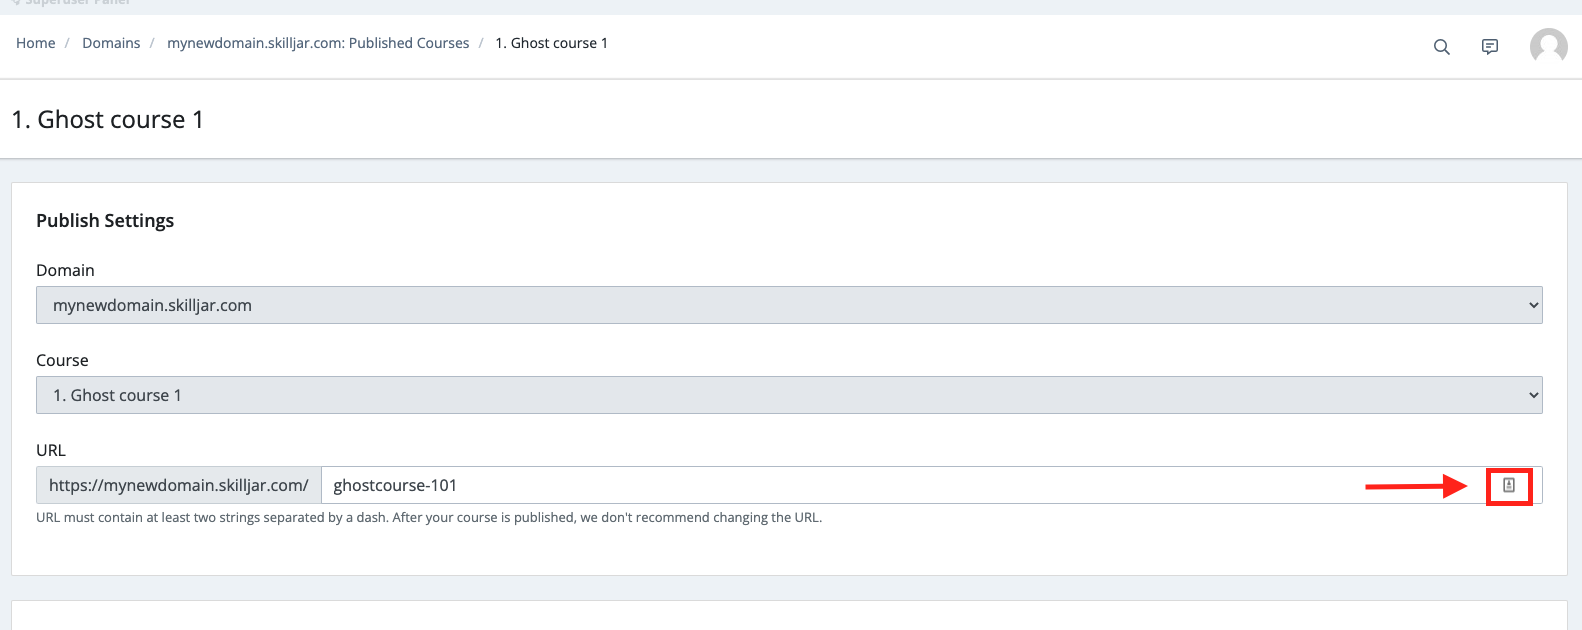Open the Published Courses breadcrumb link
Image resolution: width=1582 pixels, height=630 pixels.
pos(318,43)
